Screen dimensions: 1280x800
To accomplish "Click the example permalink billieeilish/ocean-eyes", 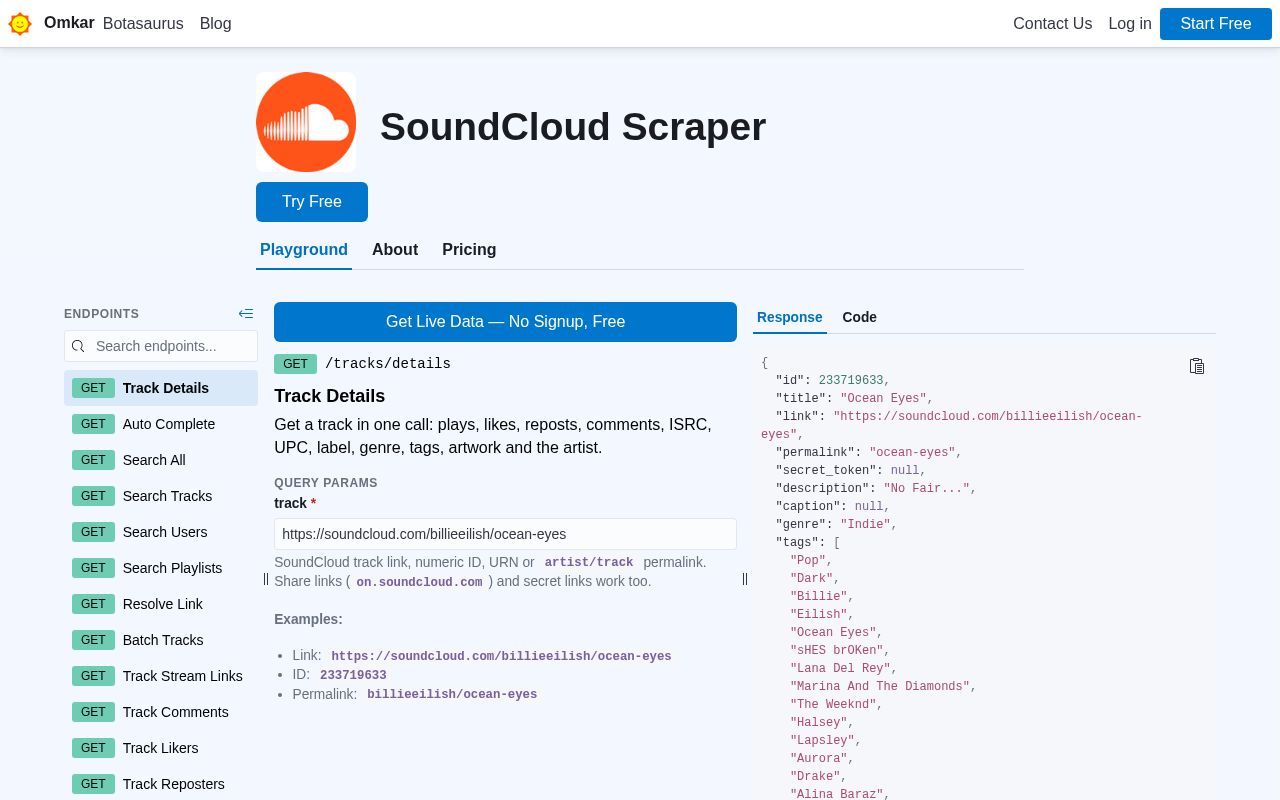I will pyautogui.click(x=452, y=694).
